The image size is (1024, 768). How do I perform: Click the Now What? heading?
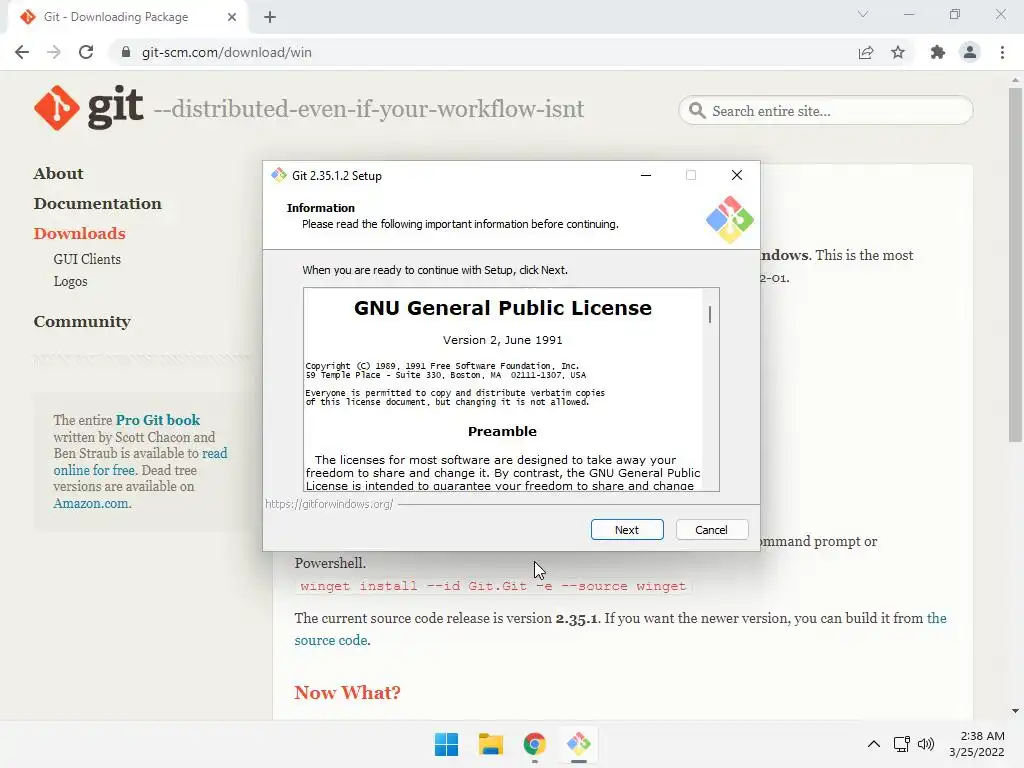point(347,692)
